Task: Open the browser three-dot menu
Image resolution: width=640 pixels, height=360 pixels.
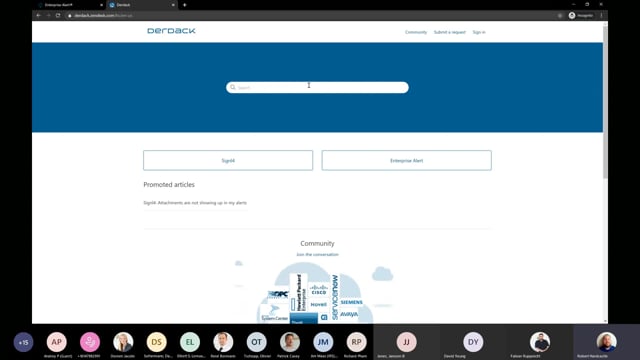Action: tap(602, 16)
